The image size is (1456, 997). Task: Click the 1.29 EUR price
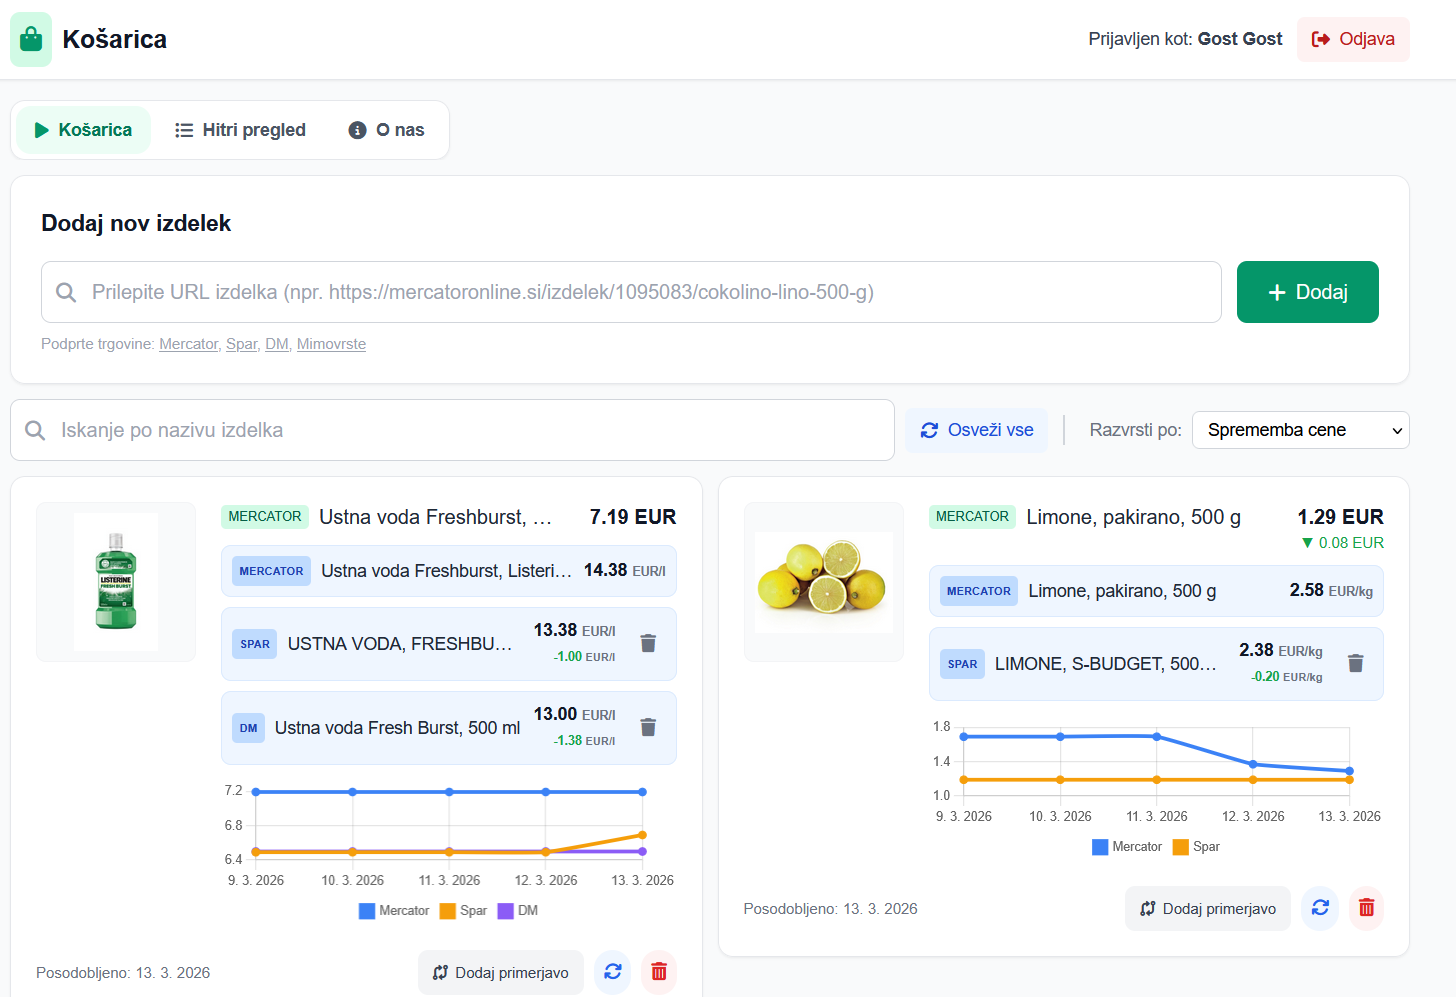point(1340,517)
